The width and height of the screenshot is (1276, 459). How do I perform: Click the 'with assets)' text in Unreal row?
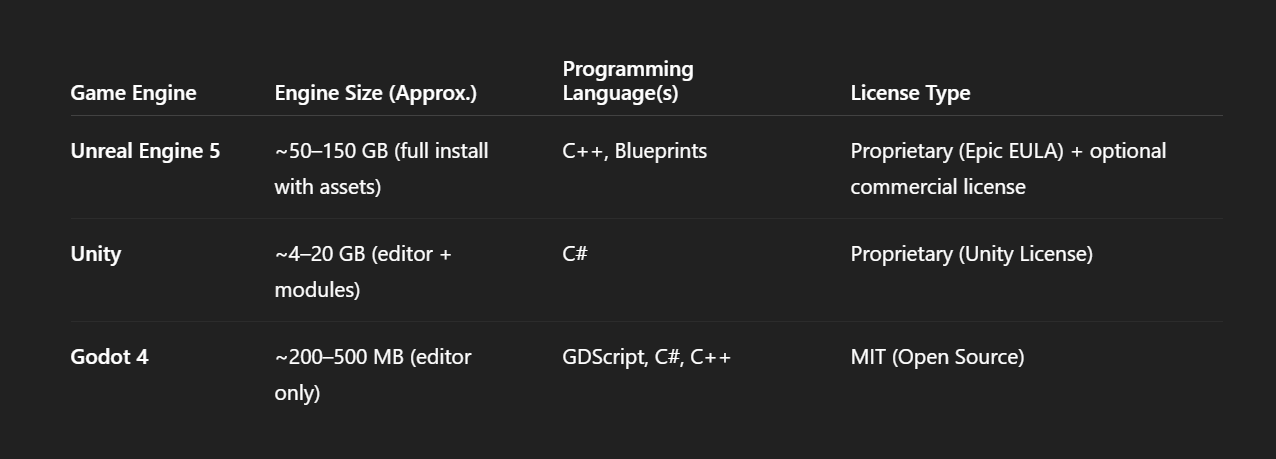(328, 187)
